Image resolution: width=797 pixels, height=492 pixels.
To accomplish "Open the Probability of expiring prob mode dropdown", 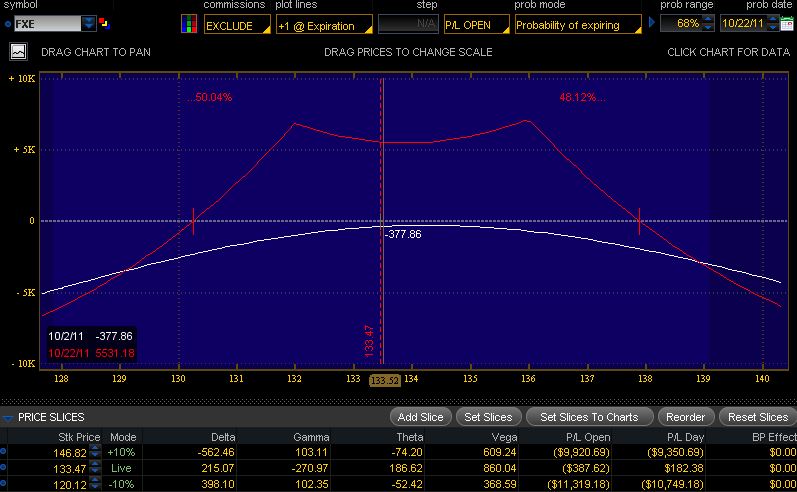I will [x=578, y=24].
